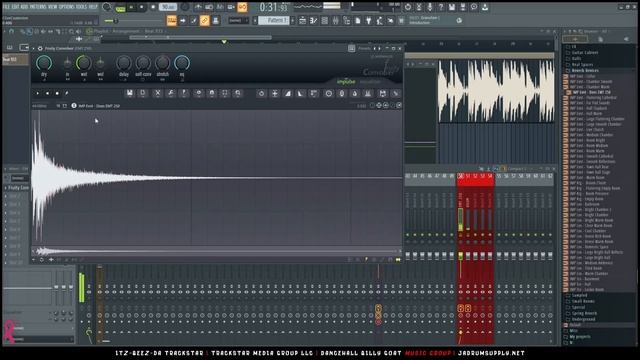Click the playlist song position marker
640x360 pixels.
[224, 42]
